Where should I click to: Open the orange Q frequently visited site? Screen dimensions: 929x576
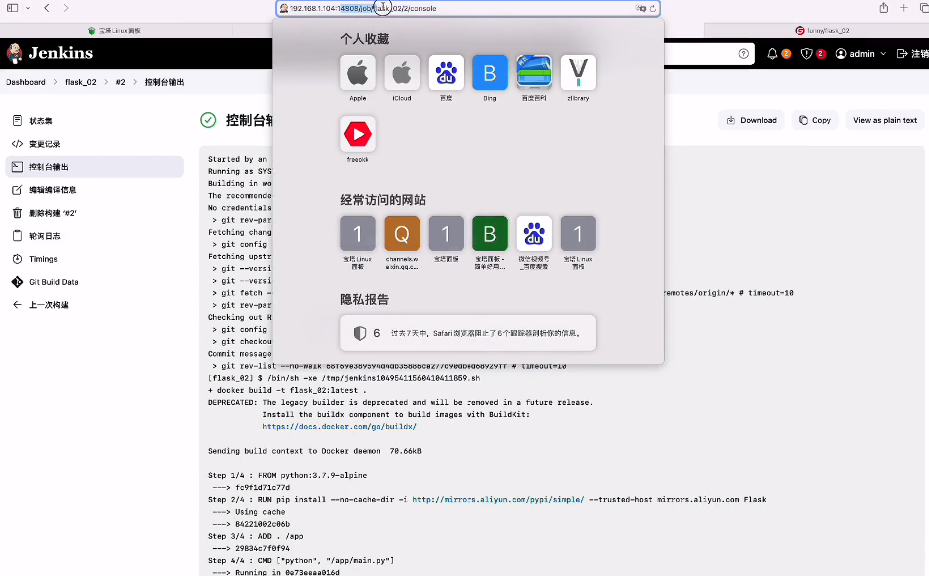[x=402, y=233]
